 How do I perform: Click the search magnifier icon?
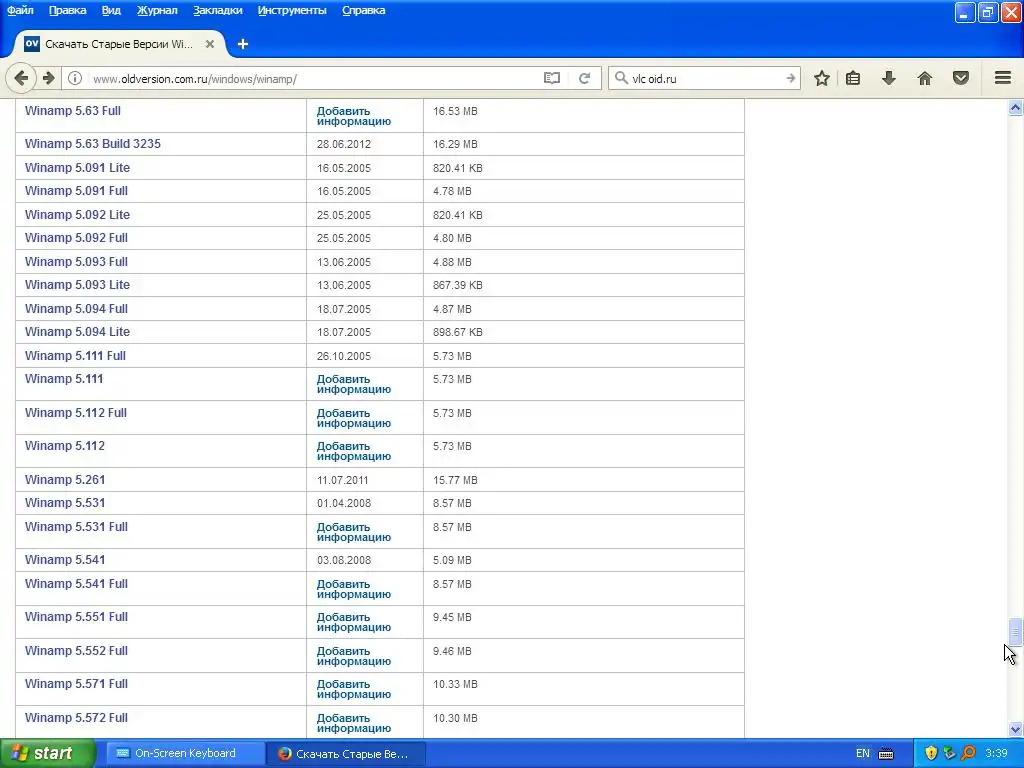(621, 78)
